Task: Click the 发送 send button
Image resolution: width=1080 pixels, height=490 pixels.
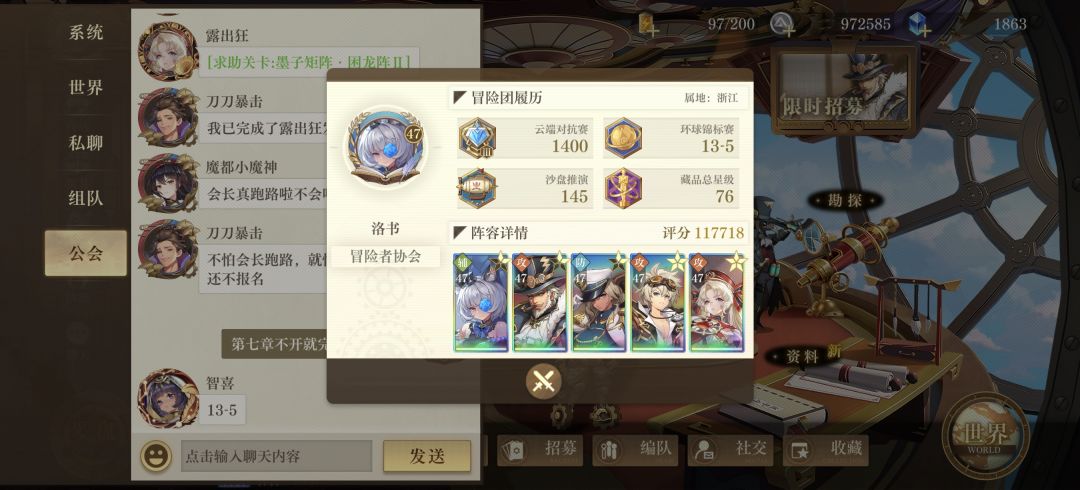Action: tap(427, 456)
